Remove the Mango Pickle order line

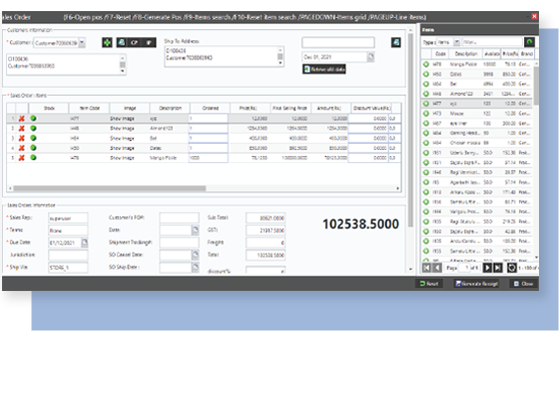(x=22, y=158)
